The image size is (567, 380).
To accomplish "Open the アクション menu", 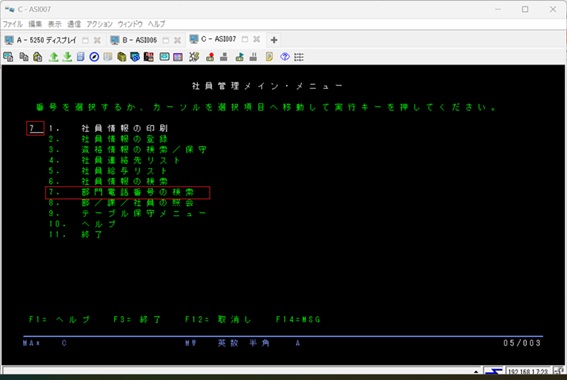I will [99, 24].
